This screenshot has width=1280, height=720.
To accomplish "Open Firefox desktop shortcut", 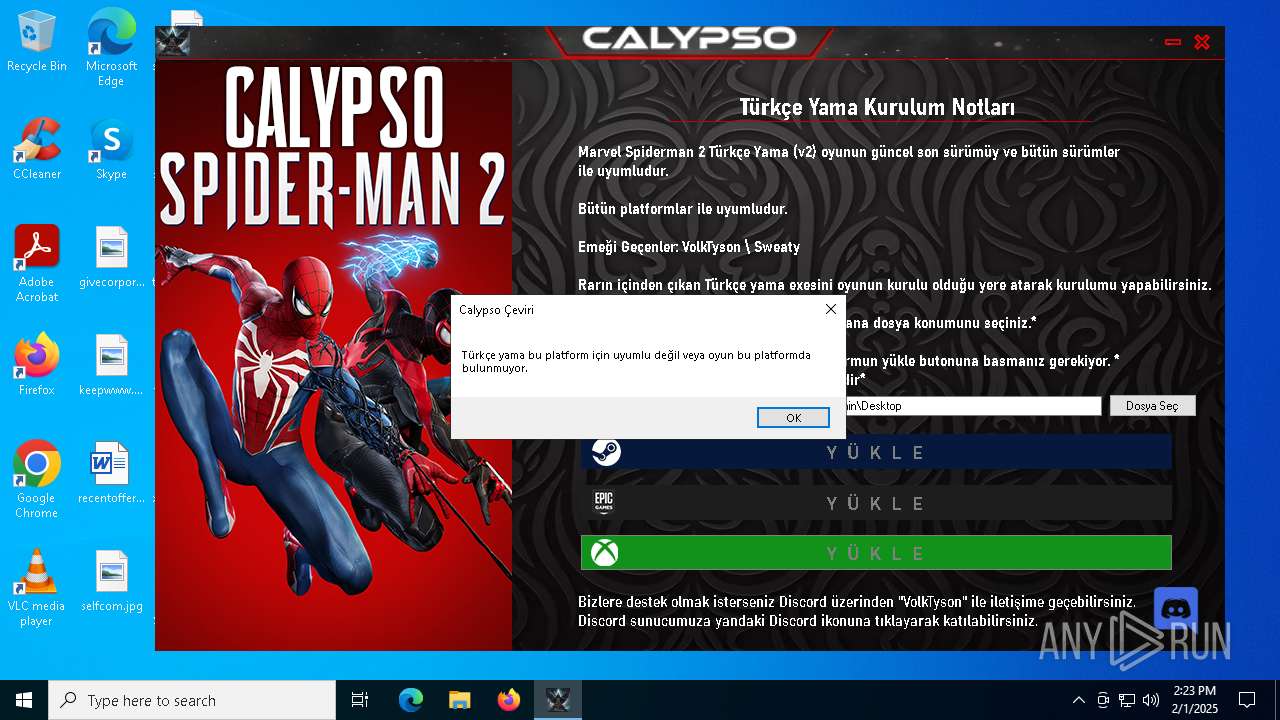I will (x=37, y=365).
